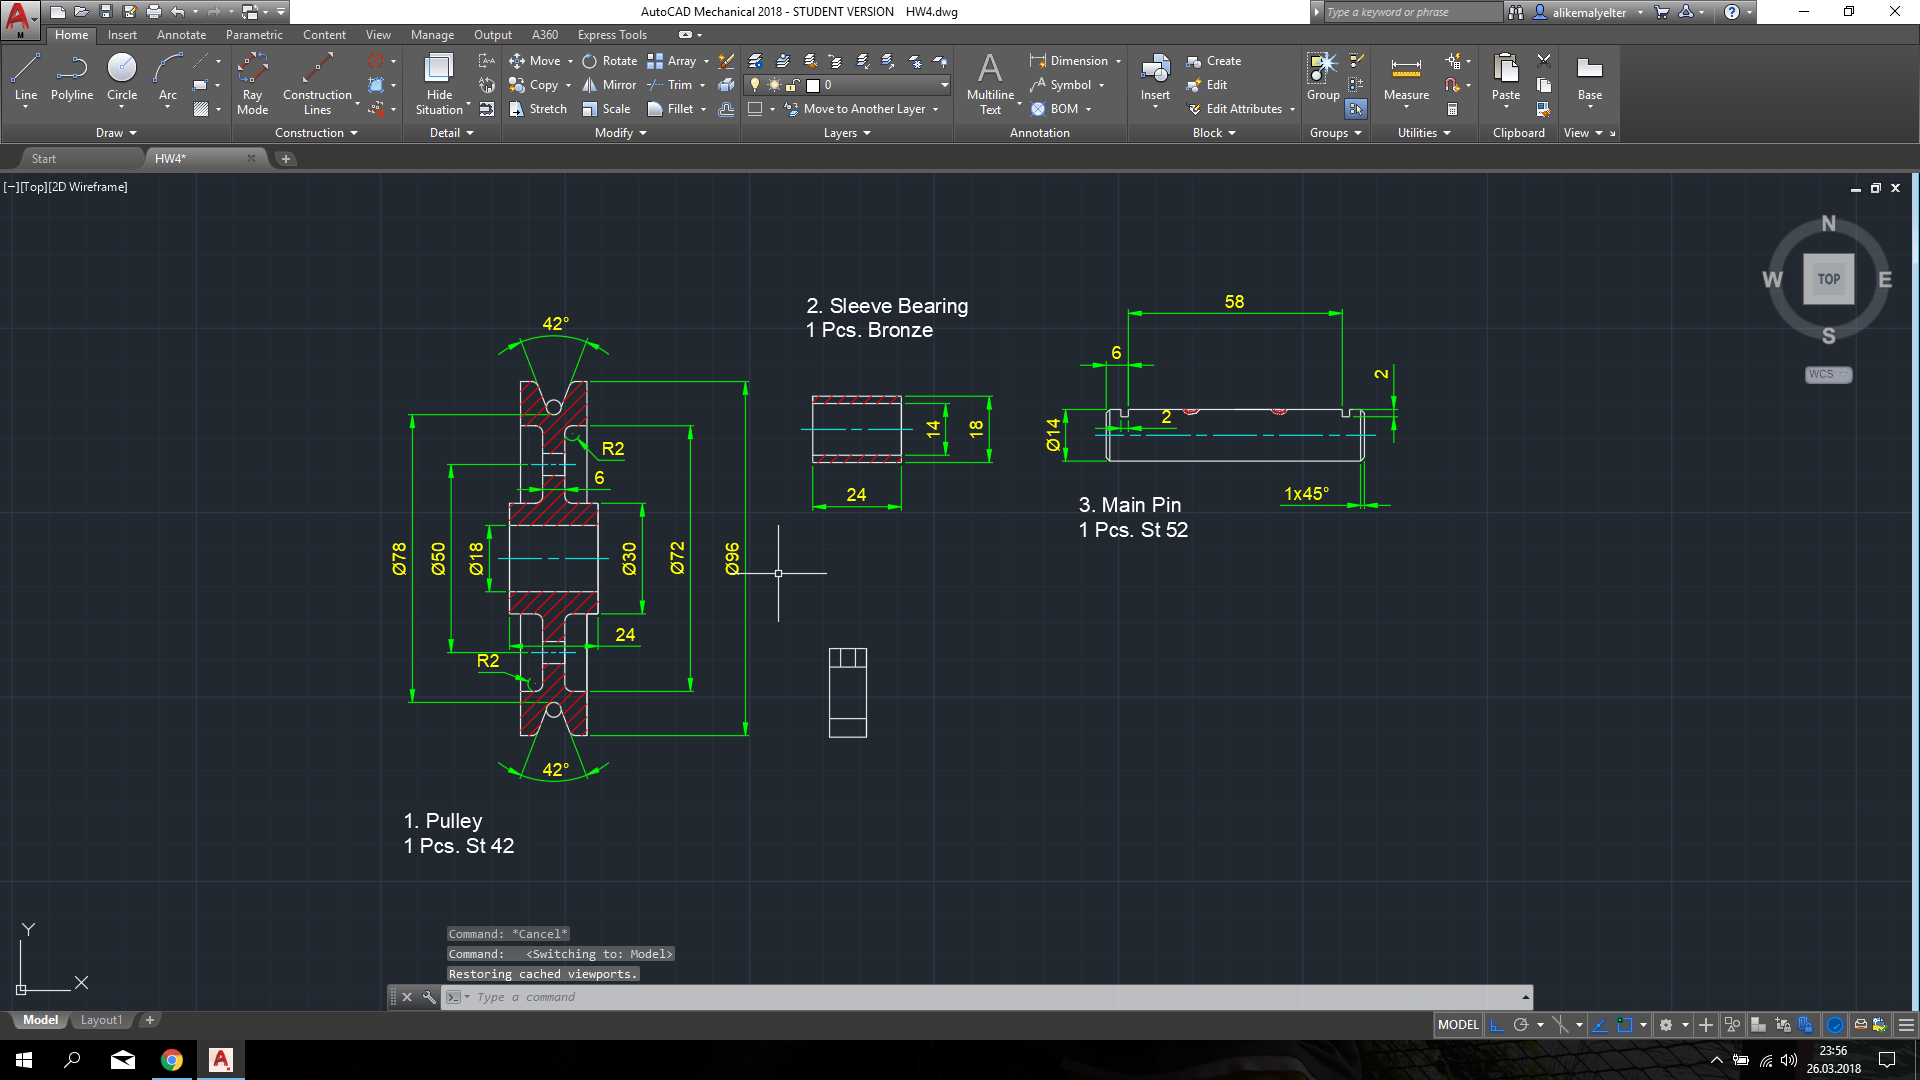Click the Insert block icon
The image size is (1920, 1080).
(x=1155, y=70)
